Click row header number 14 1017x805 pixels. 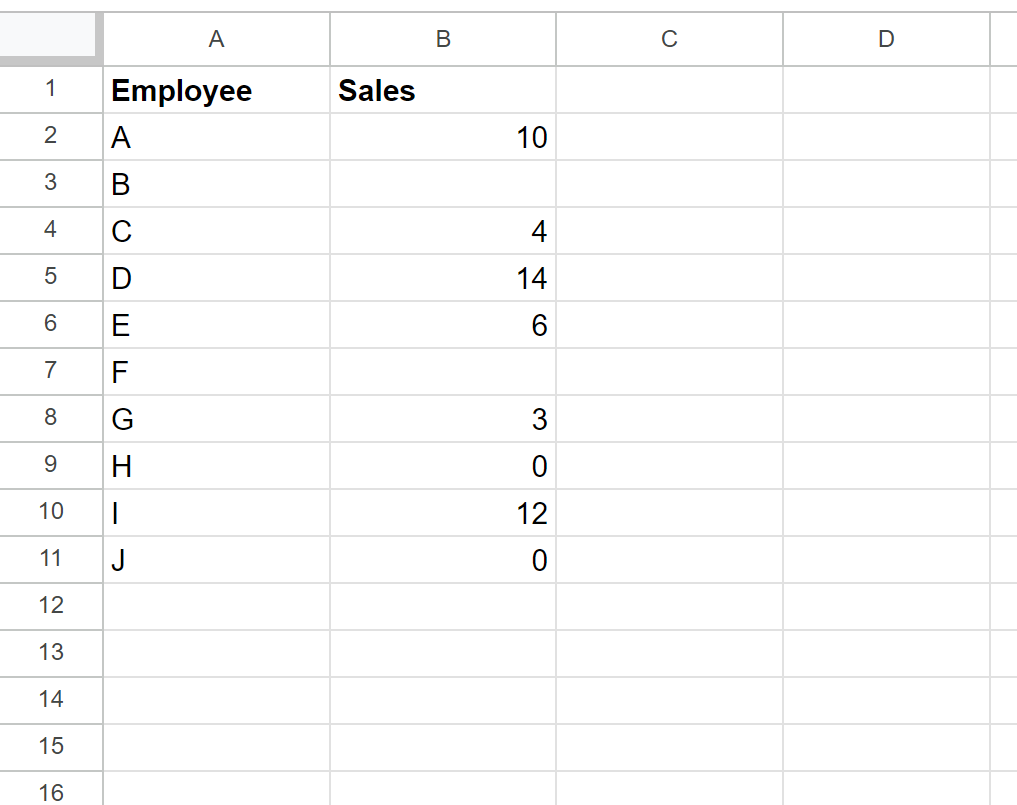(x=51, y=700)
